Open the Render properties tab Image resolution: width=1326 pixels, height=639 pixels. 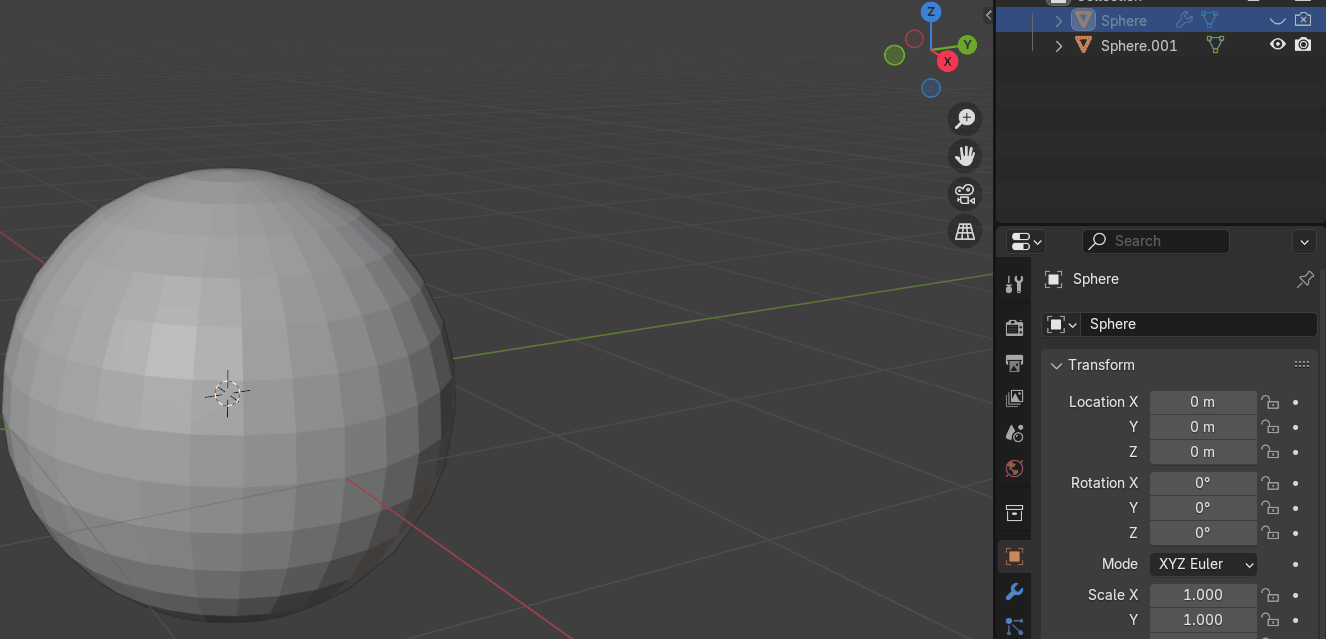click(x=1014, y=327)
